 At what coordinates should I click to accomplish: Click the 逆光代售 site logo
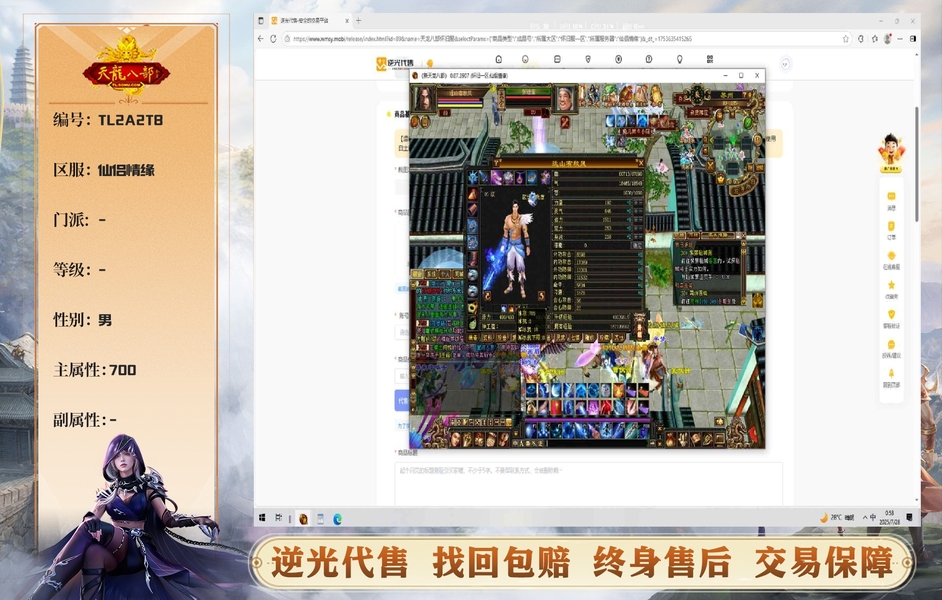(x=395, y=63)
